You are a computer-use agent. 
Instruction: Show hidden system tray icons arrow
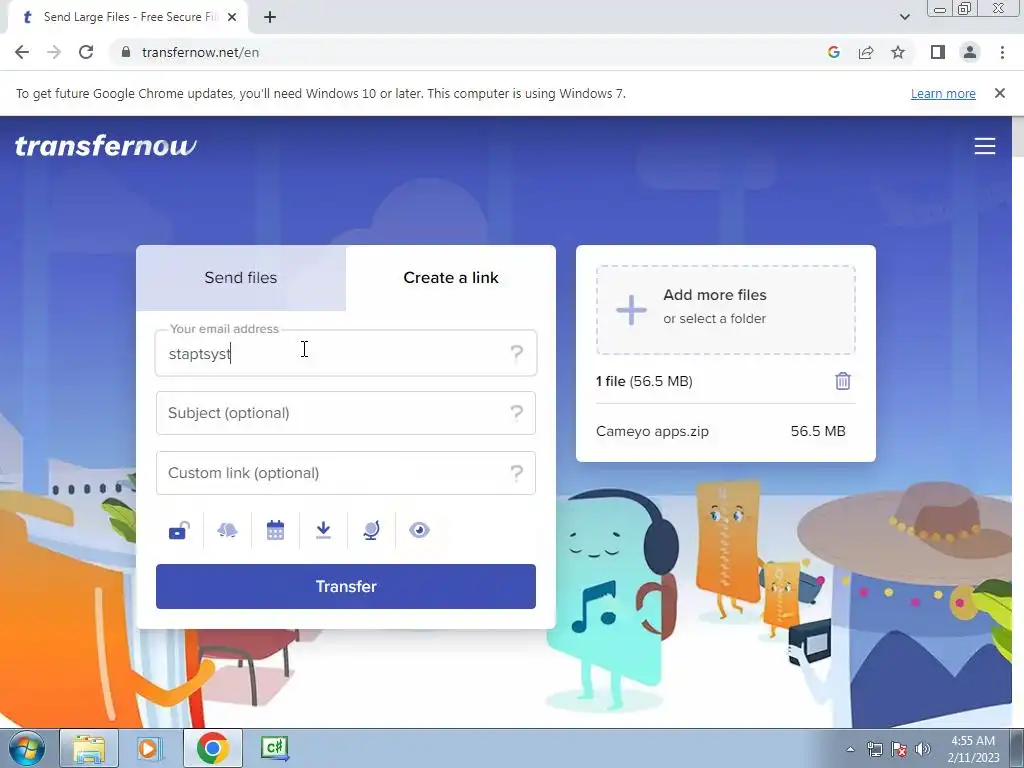(x=850, y=749)
